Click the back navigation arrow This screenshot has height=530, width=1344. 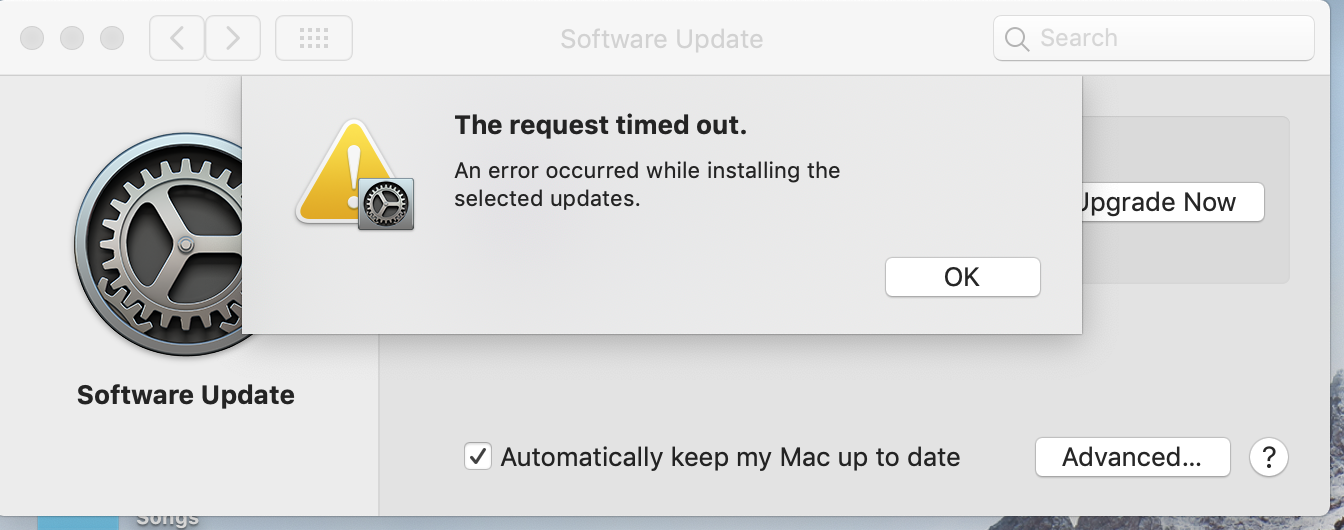pos(177,38)
